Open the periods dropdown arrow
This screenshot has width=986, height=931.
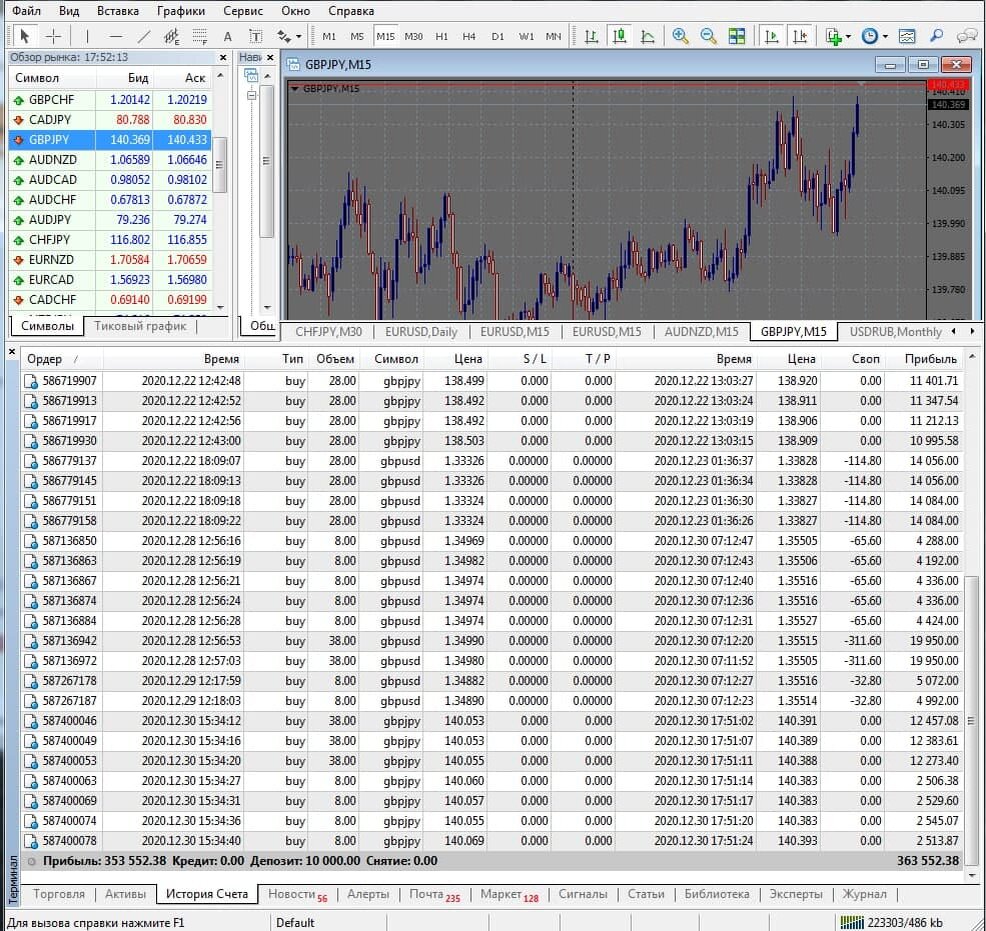tap(885, 37)
